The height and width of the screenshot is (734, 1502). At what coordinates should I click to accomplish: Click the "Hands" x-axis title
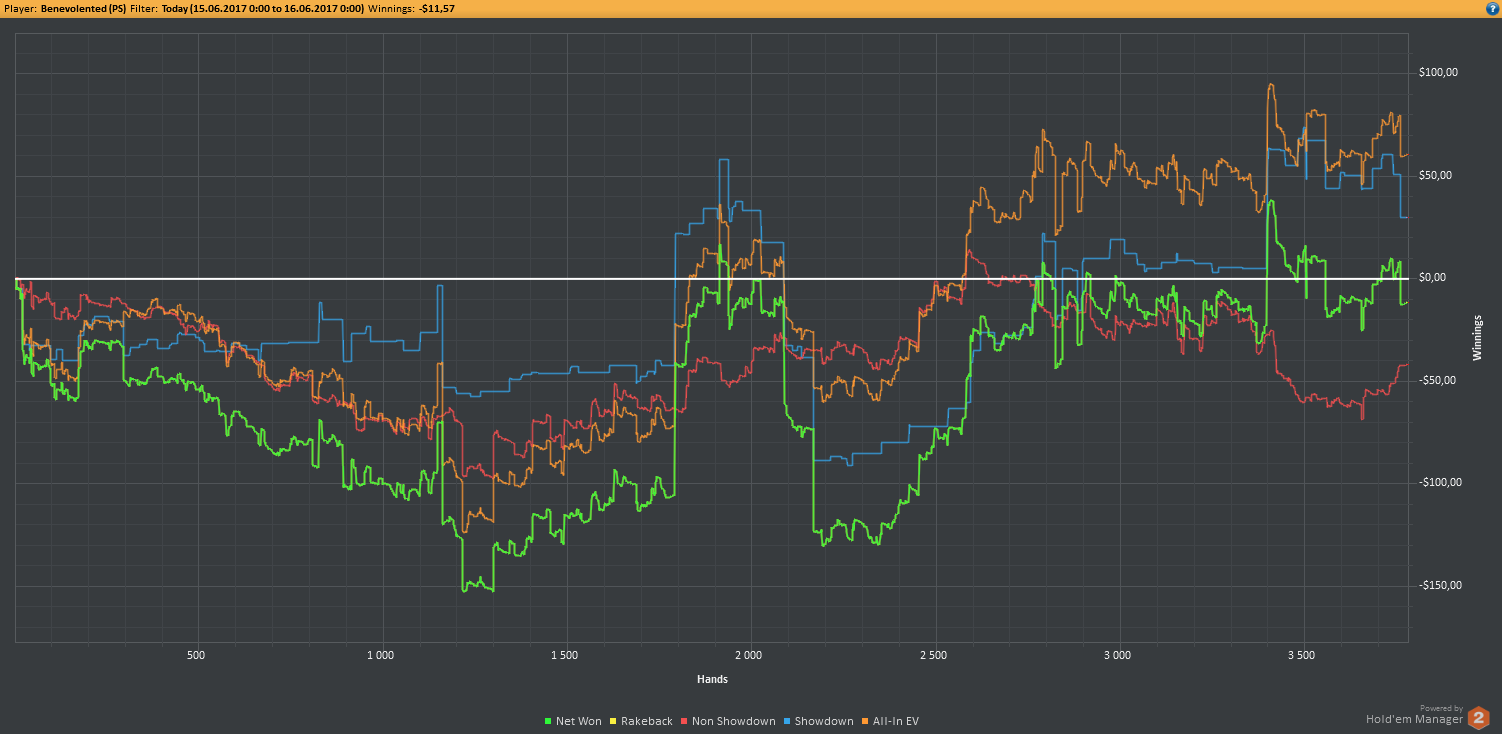coord(712,680)
